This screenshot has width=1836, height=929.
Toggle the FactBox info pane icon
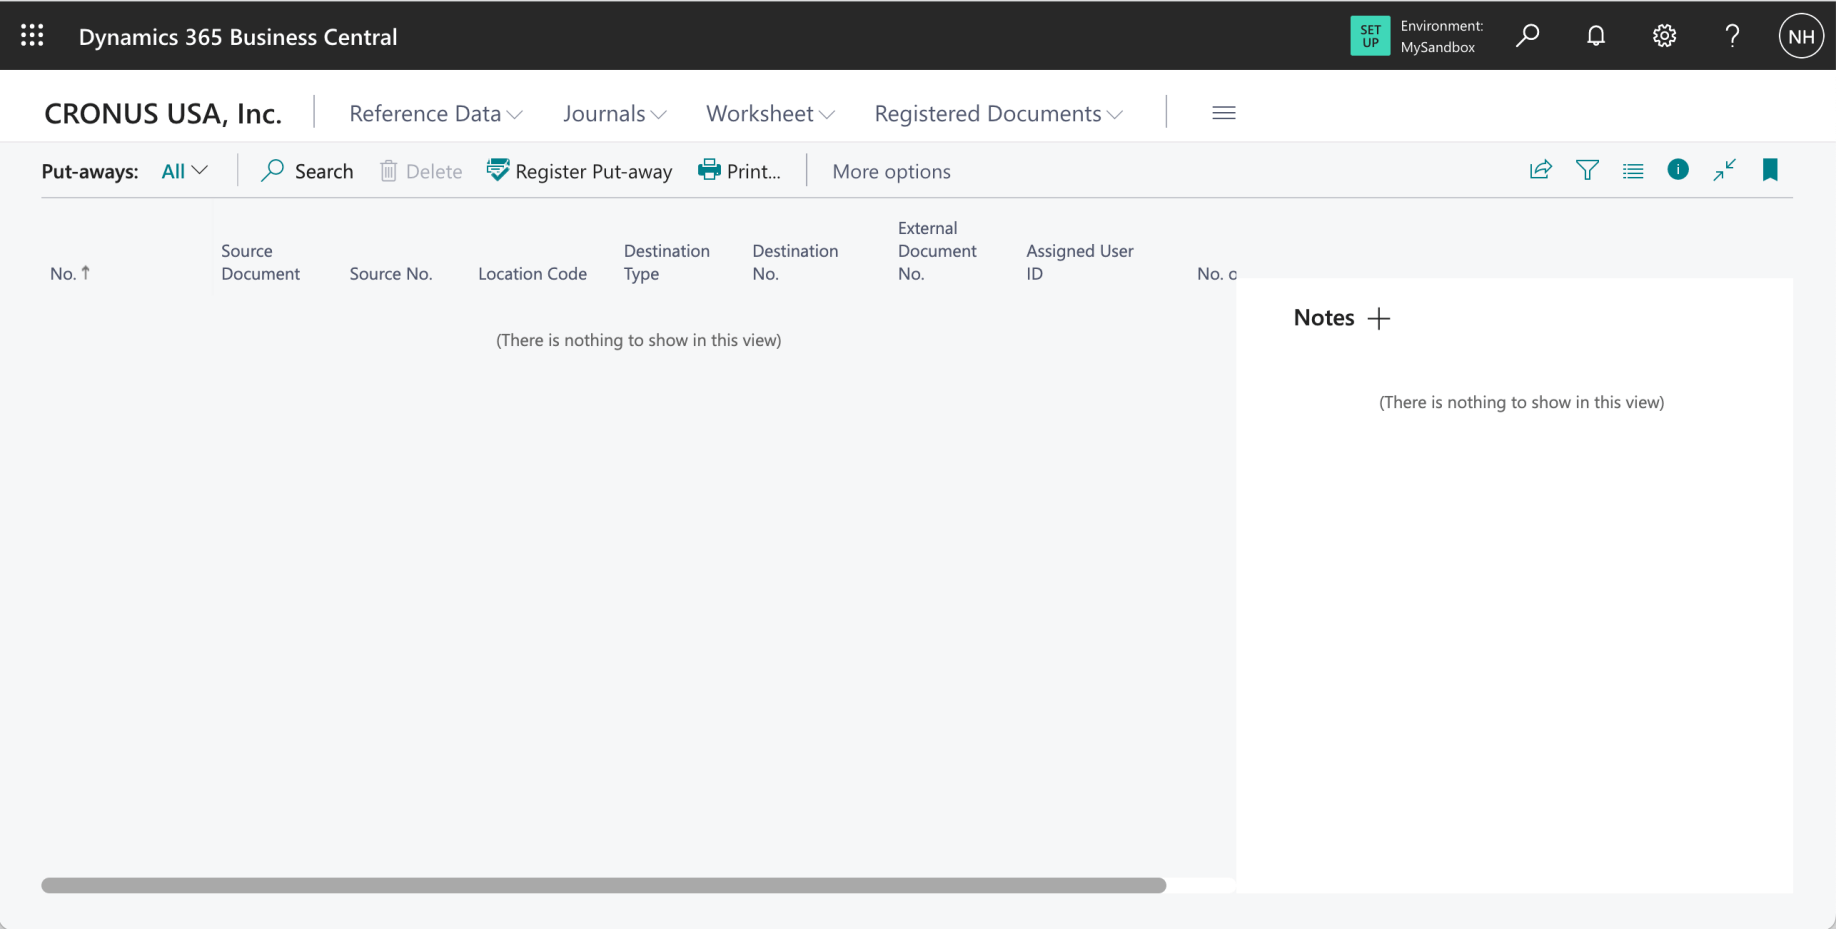pyautogui.click(x=1678, y=170)
